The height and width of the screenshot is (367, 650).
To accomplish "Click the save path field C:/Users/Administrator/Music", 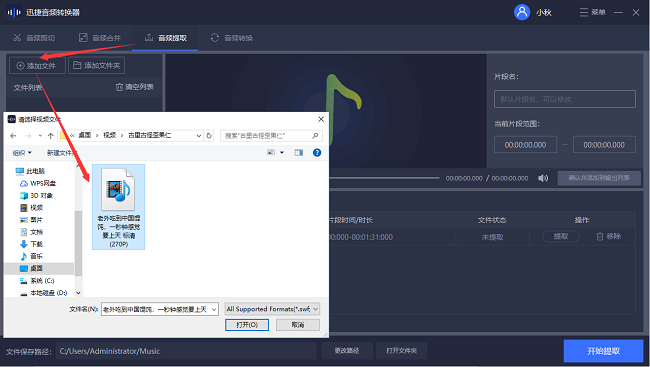I will pyautogui.click(x=186, y=351).
